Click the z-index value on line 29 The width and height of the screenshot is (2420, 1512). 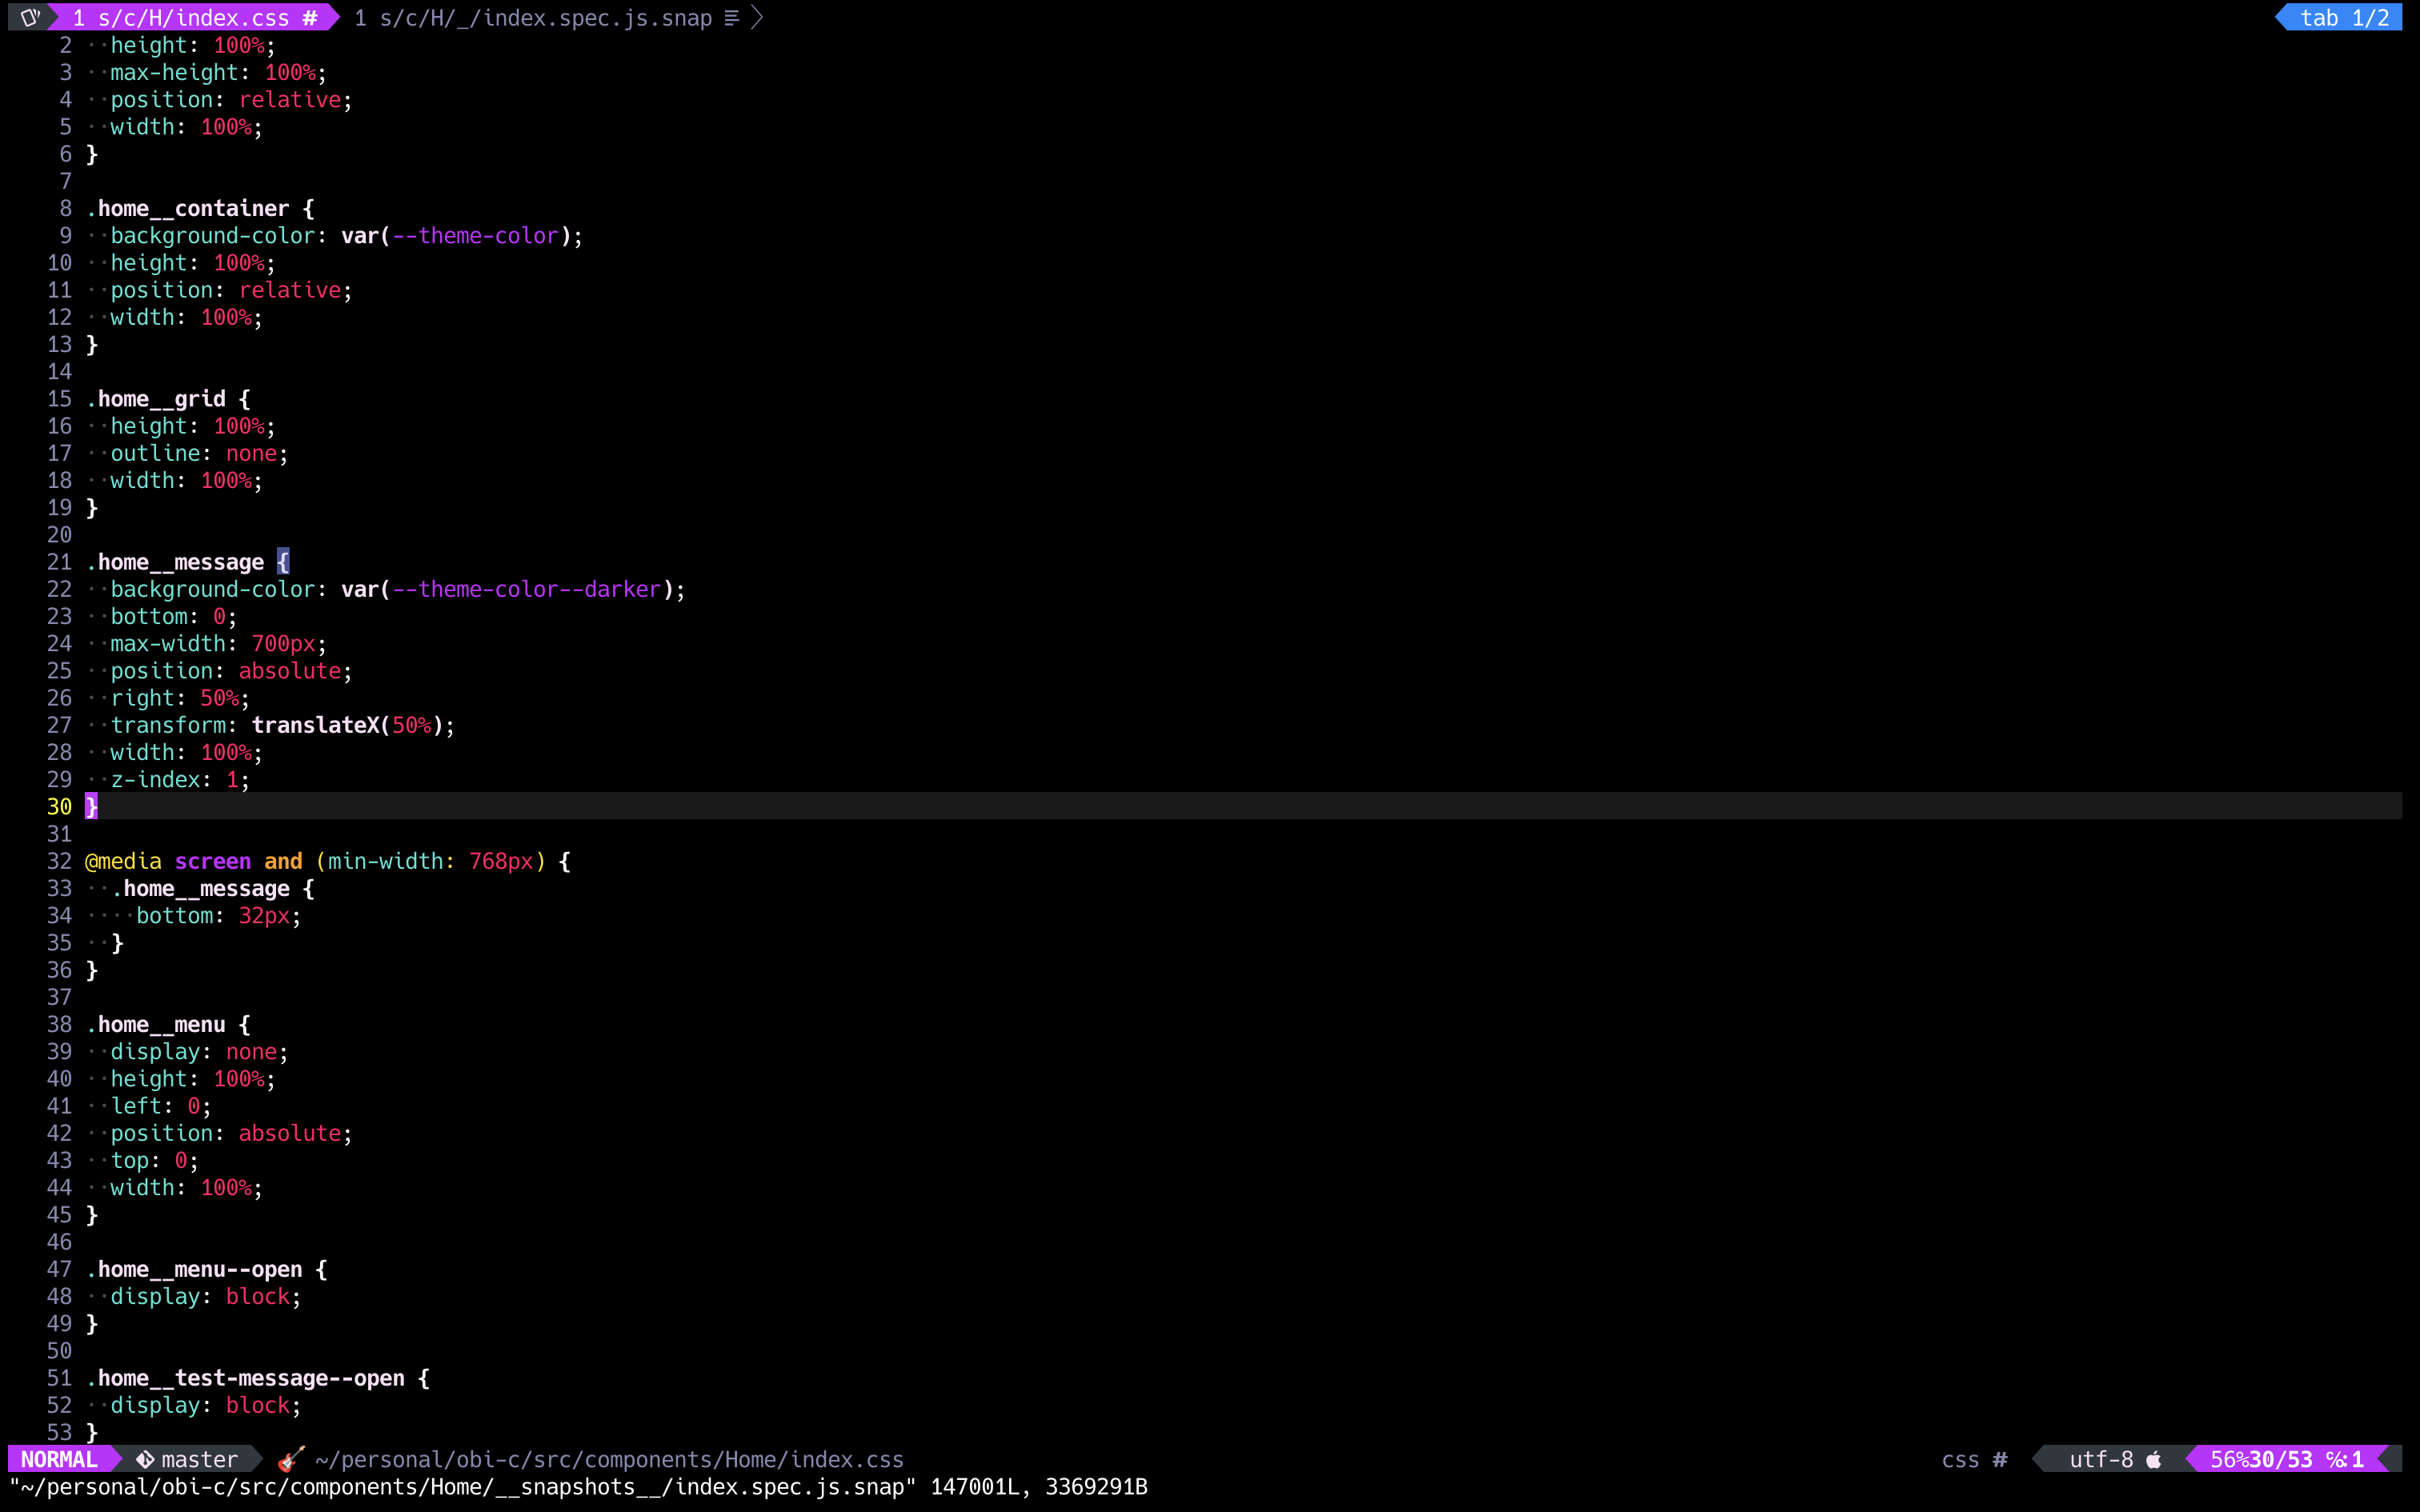pyautogui.click(x=232, y=779)
